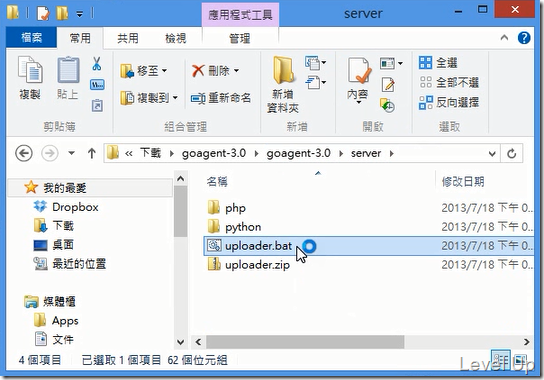Click the Paste (貼上) clipboard icon
Image resolution: width=544 pixels, height=380 pixels.
[x=68, y=70]
